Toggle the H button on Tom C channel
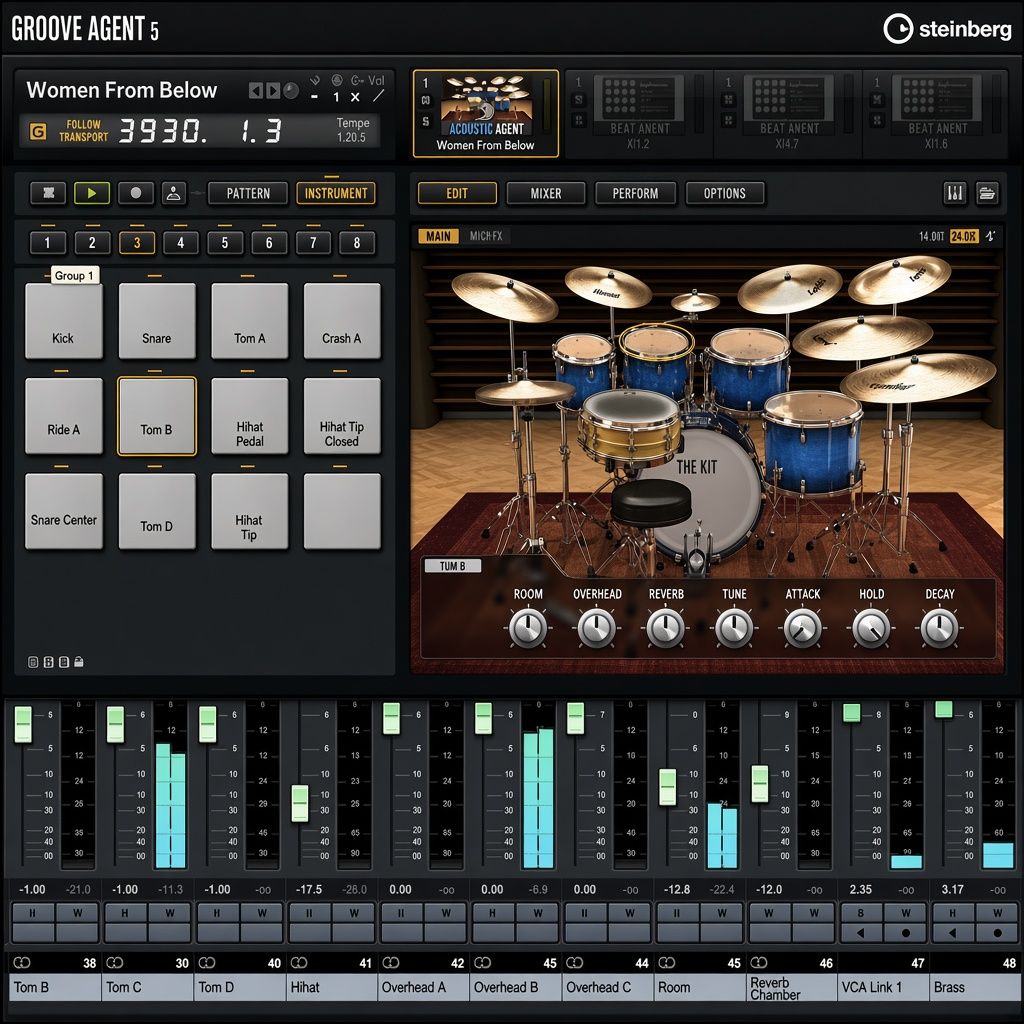 point(125,913)
